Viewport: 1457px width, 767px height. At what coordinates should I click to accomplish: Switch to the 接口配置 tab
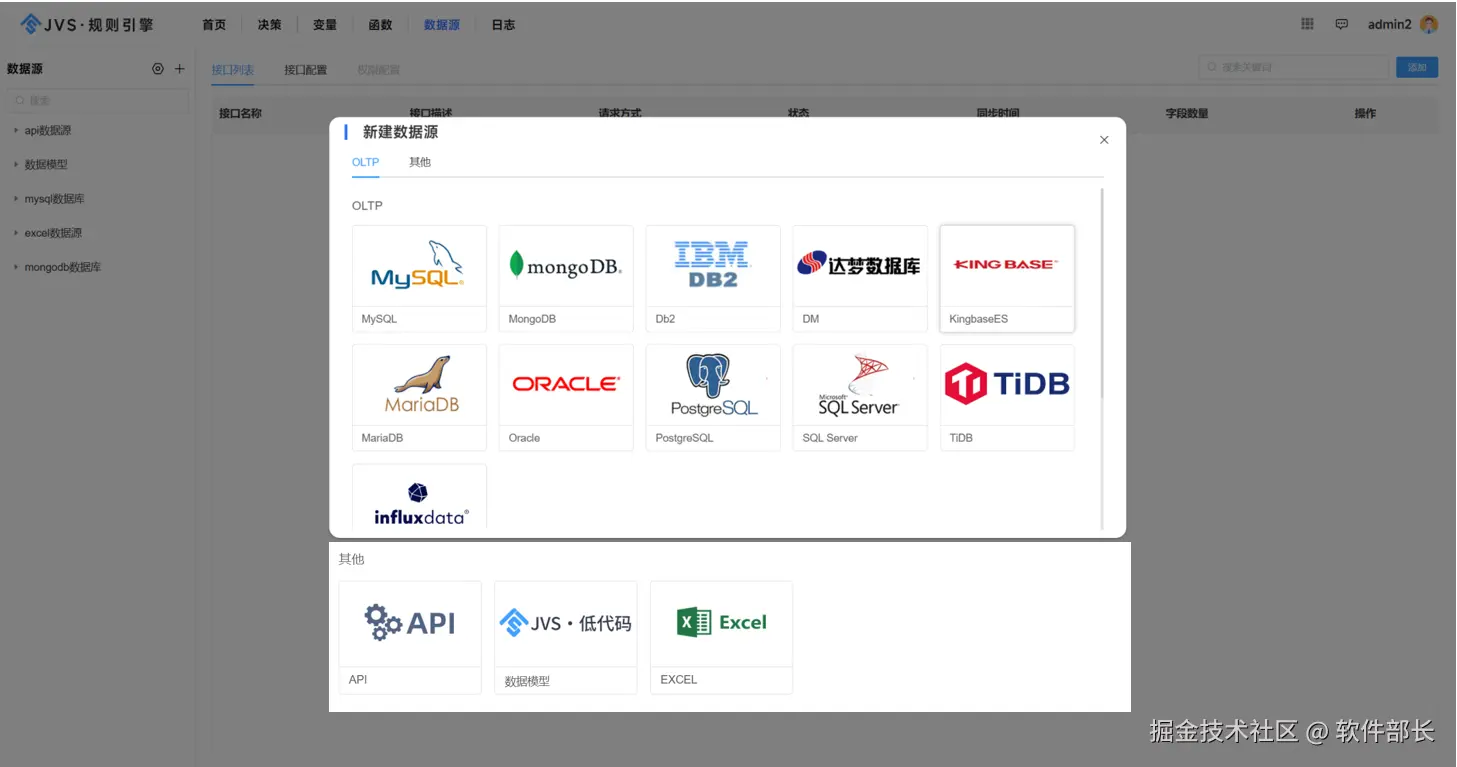click(305, 70)
